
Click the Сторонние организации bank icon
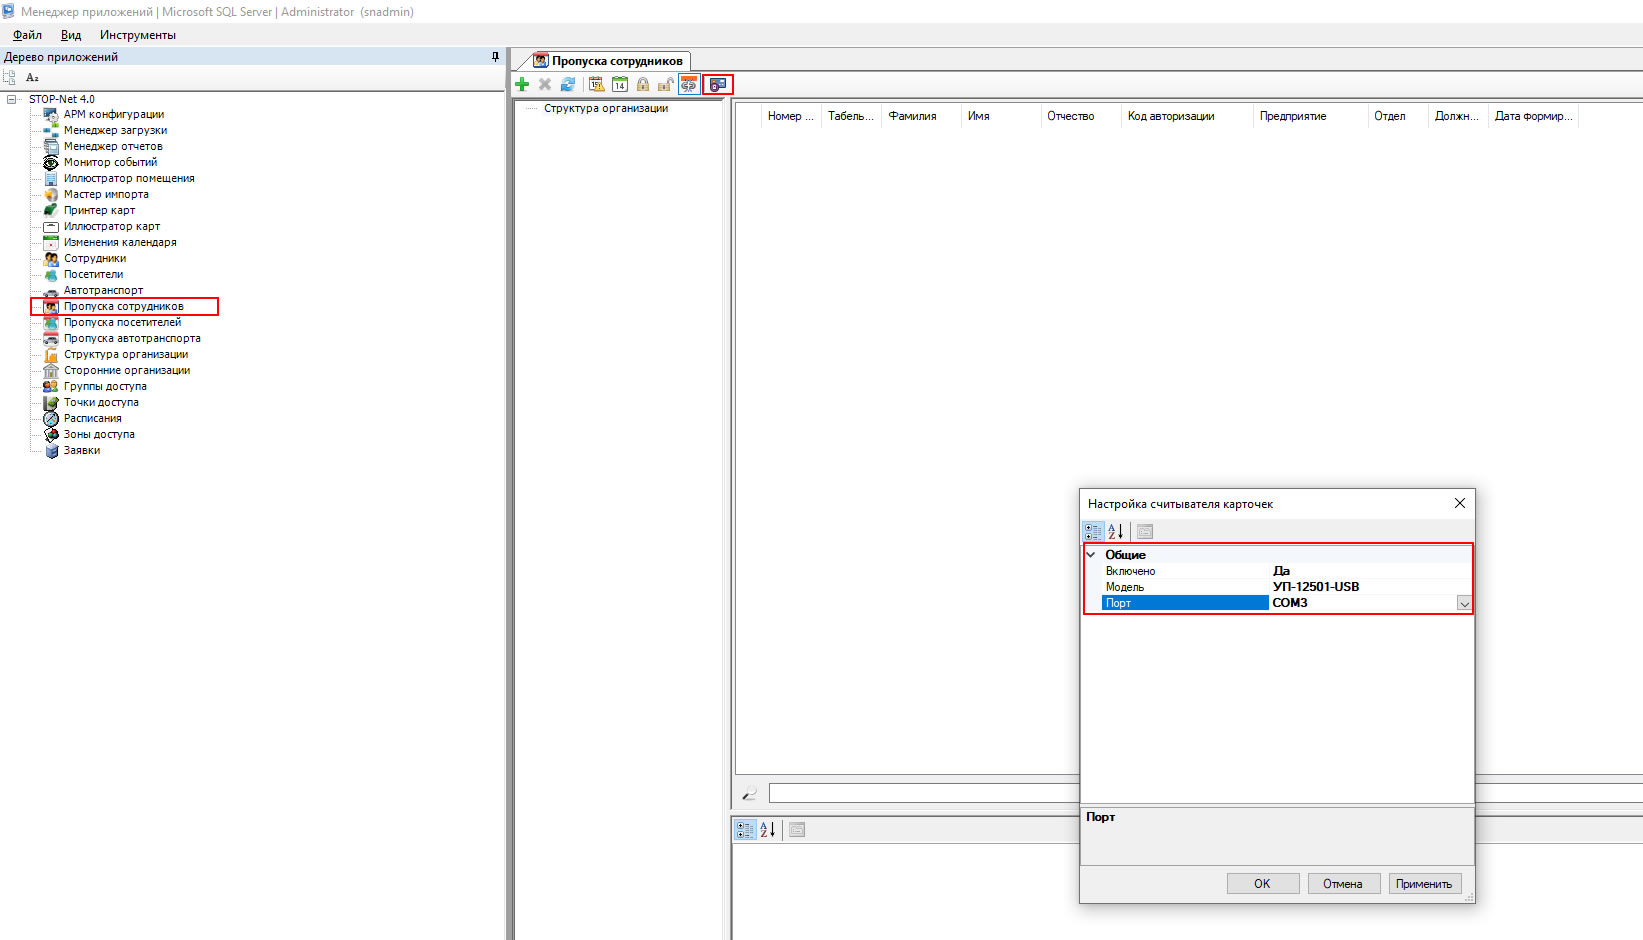pyautogui.click(x=51, y=370)
